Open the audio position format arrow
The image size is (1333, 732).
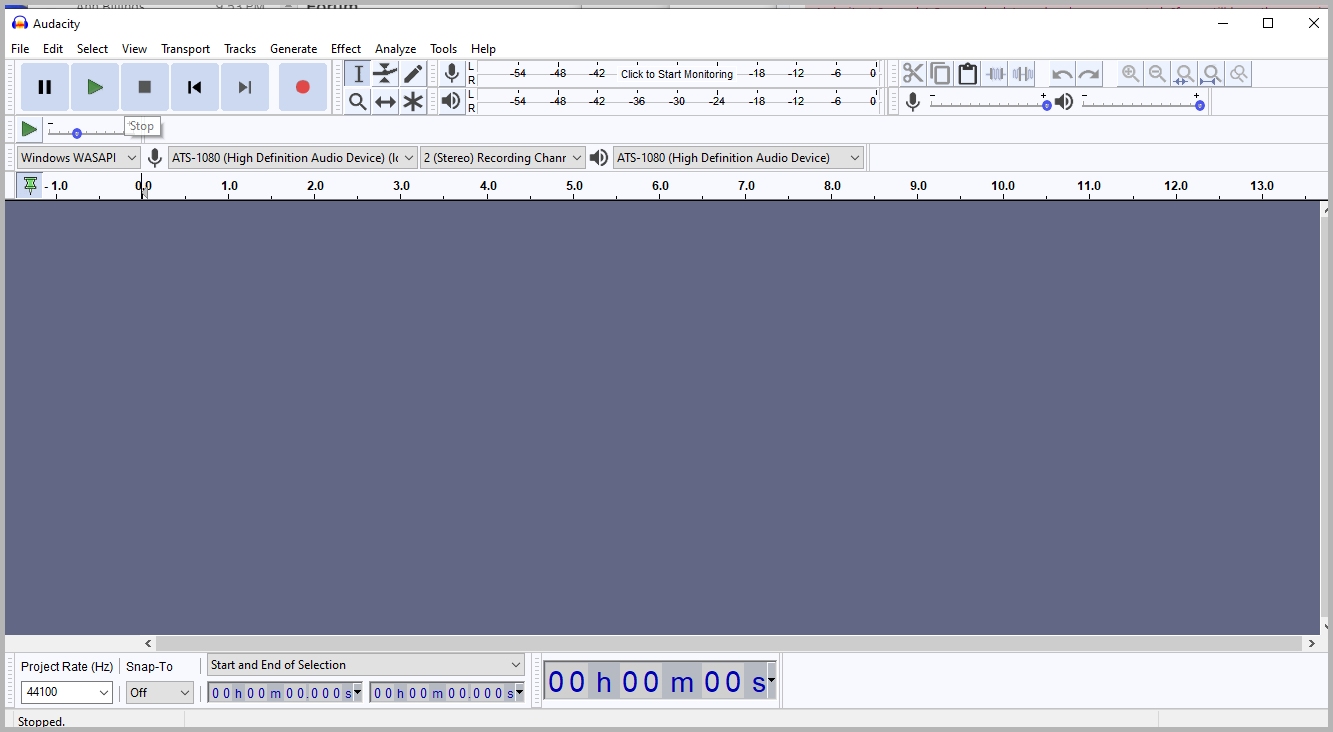click(771, 681)
